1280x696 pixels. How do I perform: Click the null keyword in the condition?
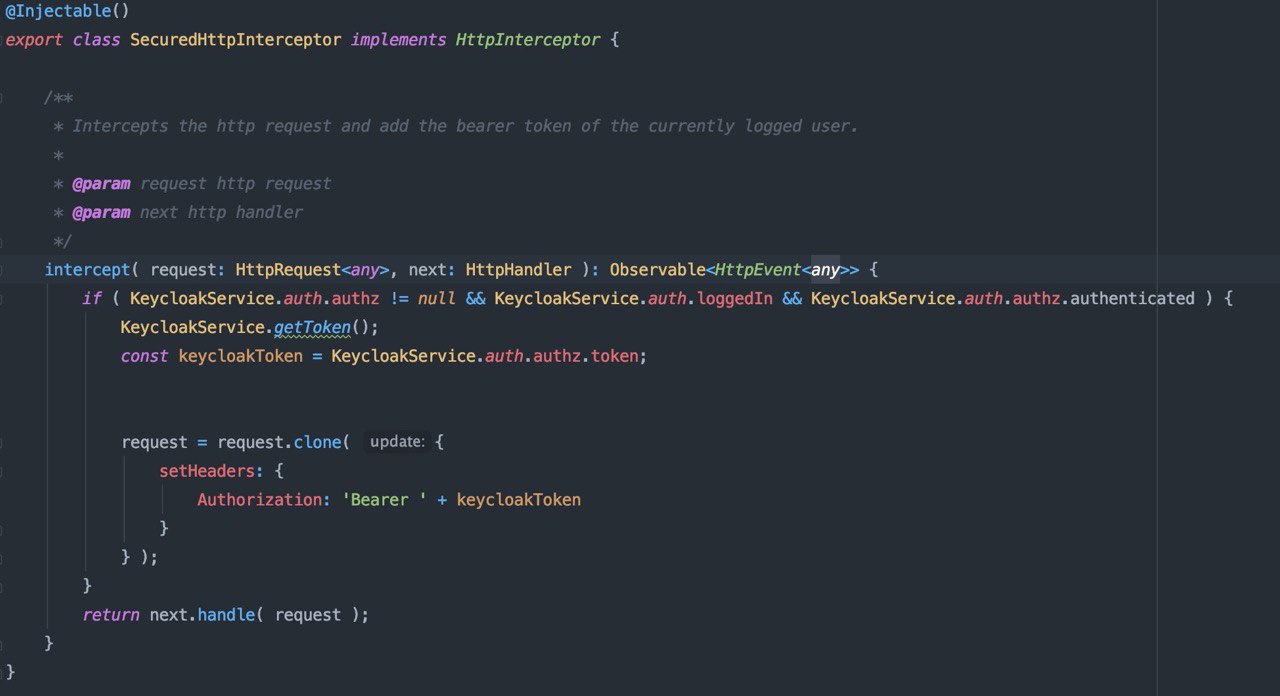click(x=437, y=298)
